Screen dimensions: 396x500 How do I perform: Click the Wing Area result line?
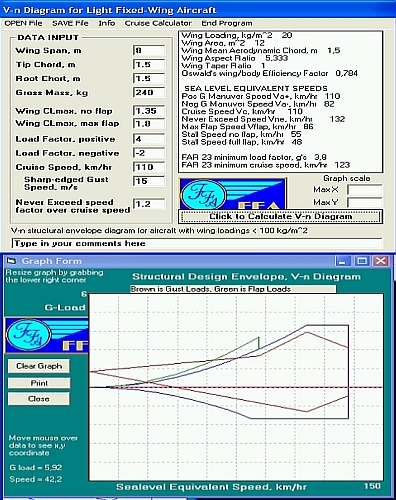(x=223, y=43)
